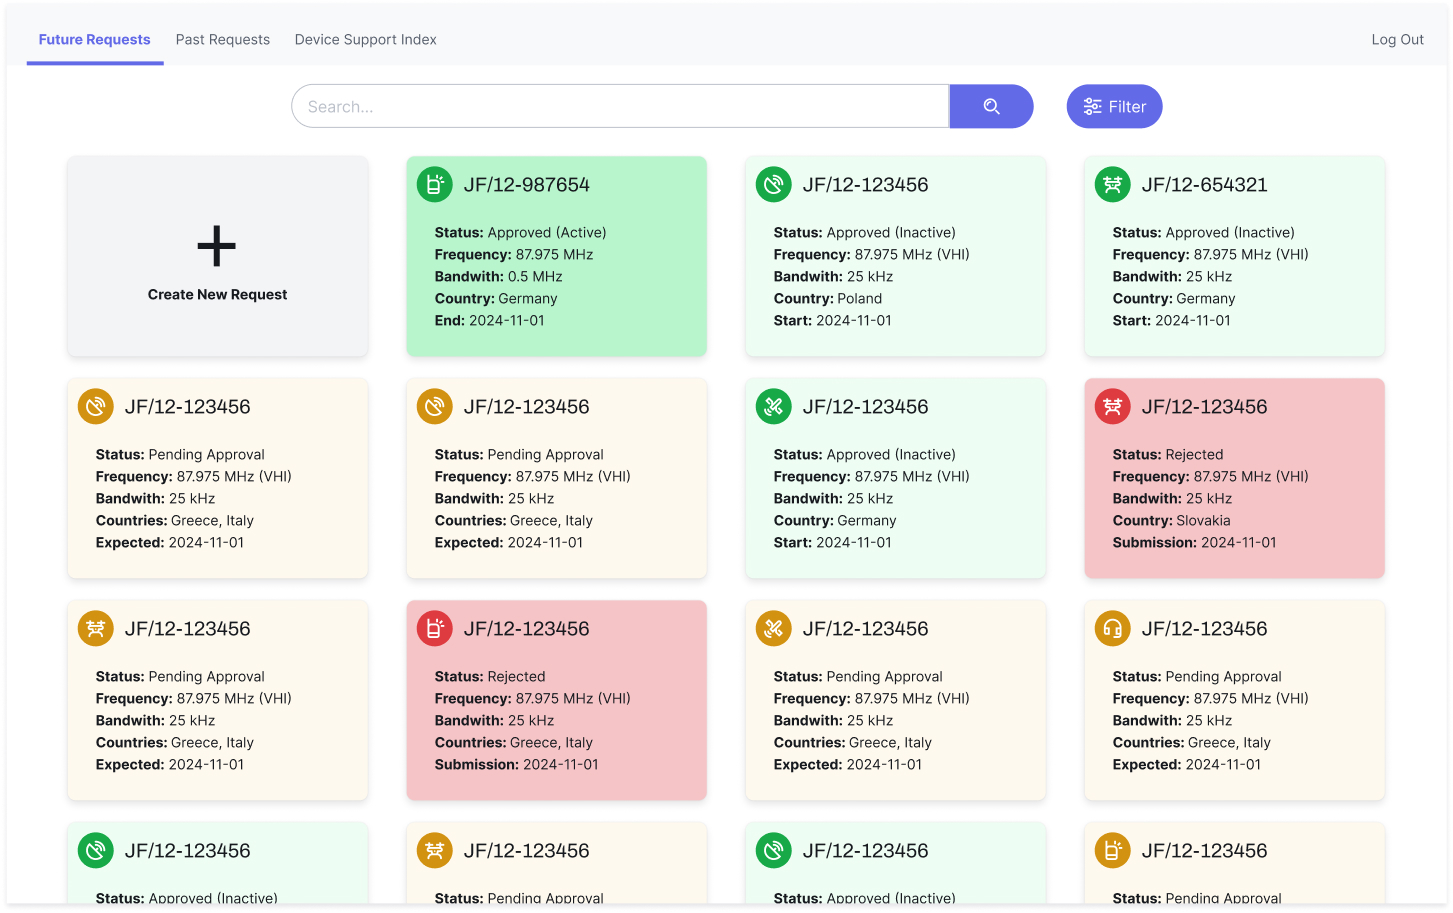The image size is (1453, 913).
Task: Click the satellite dish icon on the Poland request
Action: [x=773, y=185]
